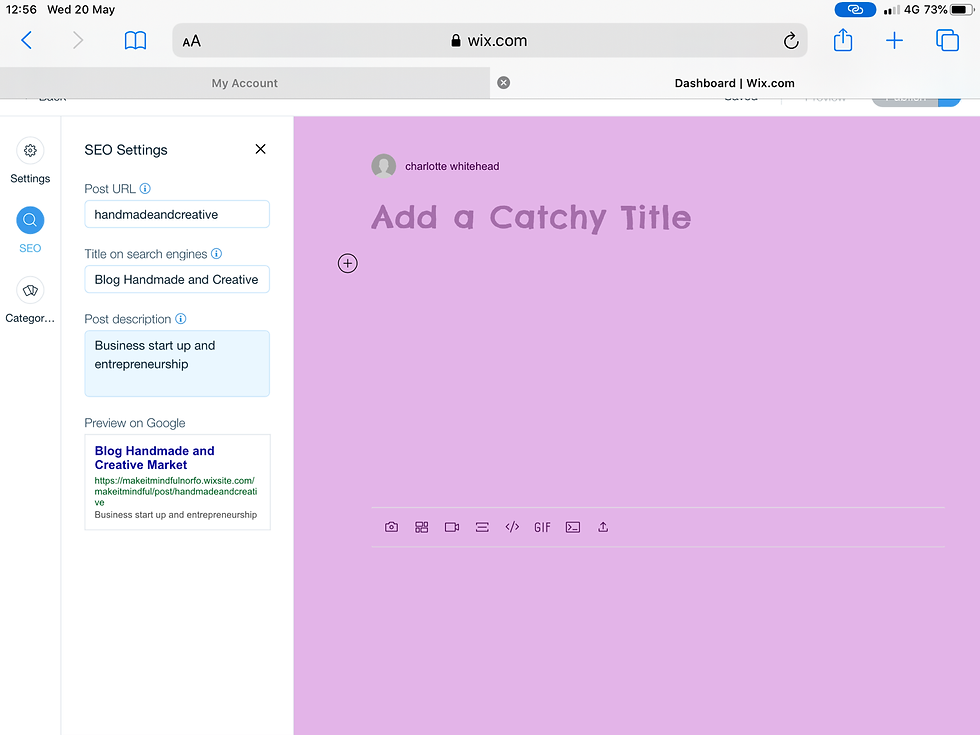The height and width of the screenshot is (735, 980).
Task: Edit the Post URL field handmadeandcreative
Action: click(177, 214)
